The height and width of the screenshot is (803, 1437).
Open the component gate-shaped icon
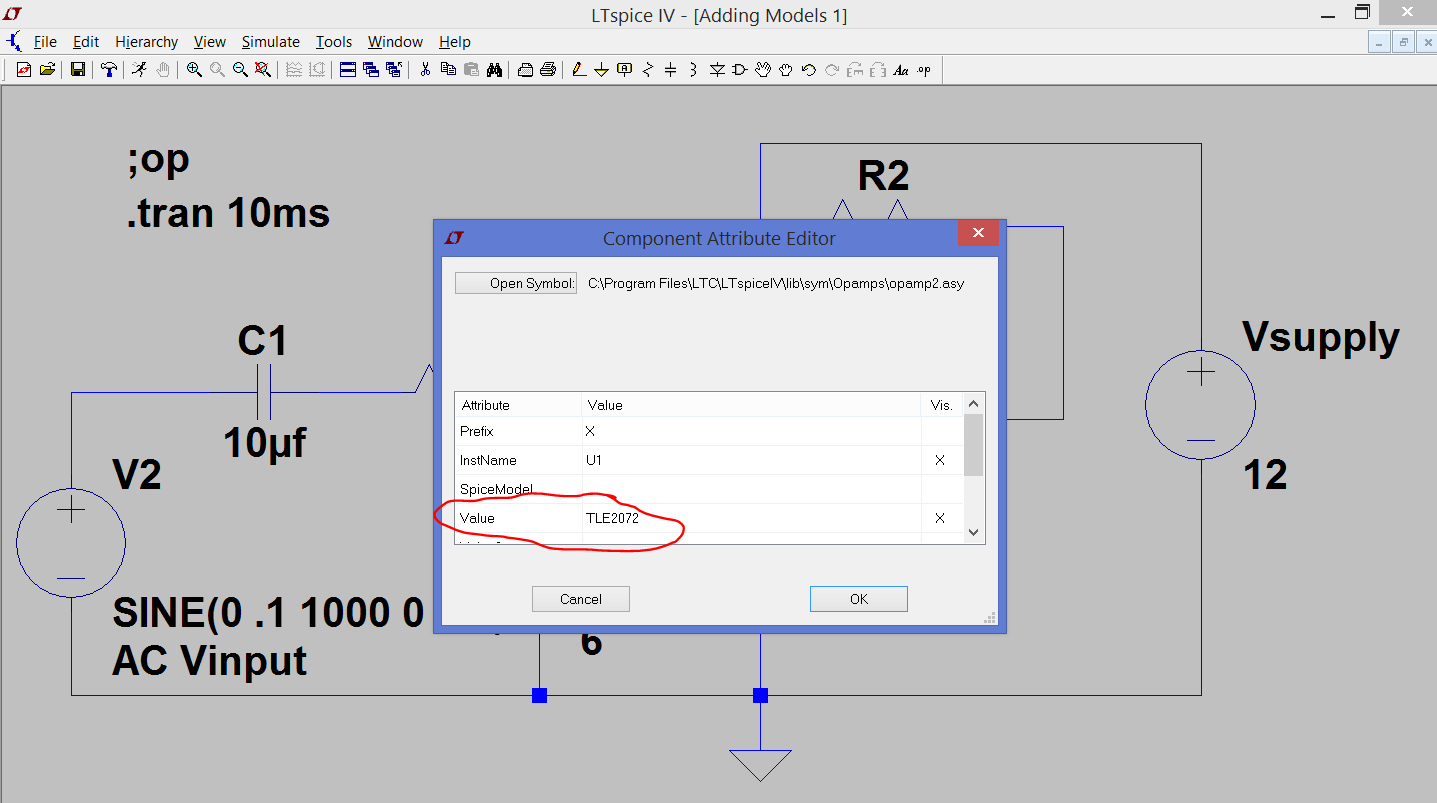[x=740, y=70]
